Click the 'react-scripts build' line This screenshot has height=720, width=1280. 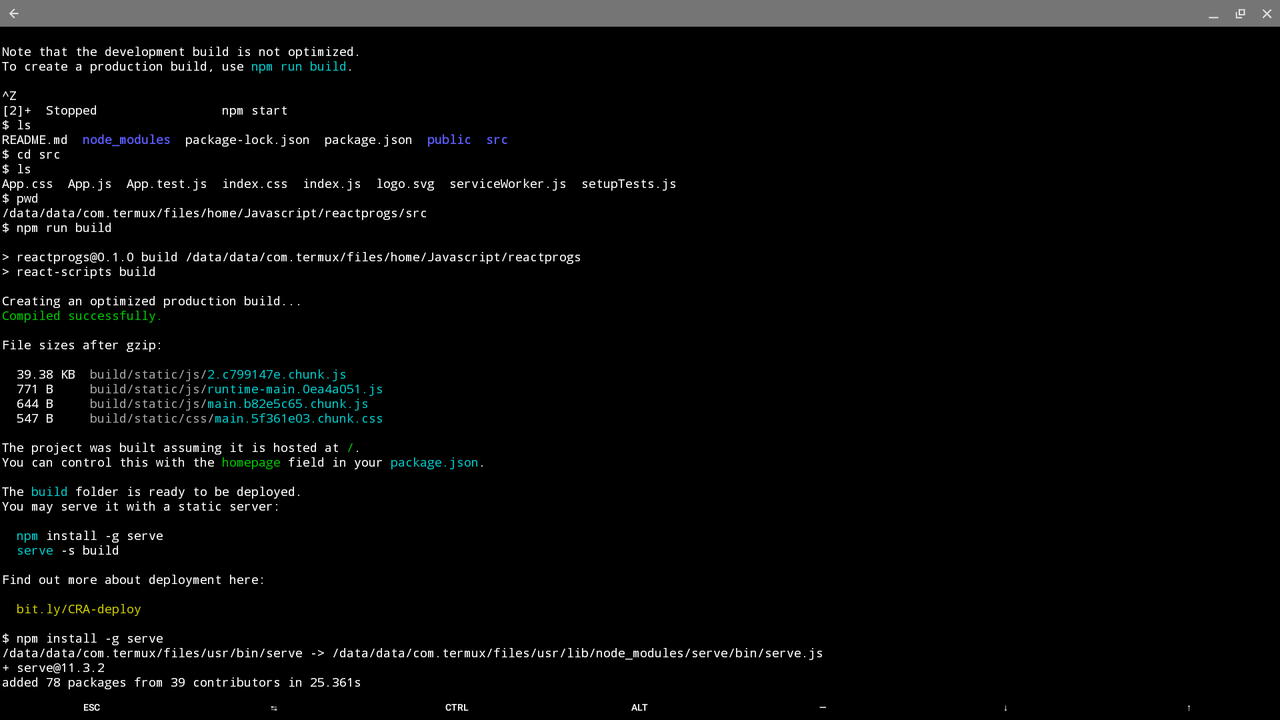(x=79, y=272)
